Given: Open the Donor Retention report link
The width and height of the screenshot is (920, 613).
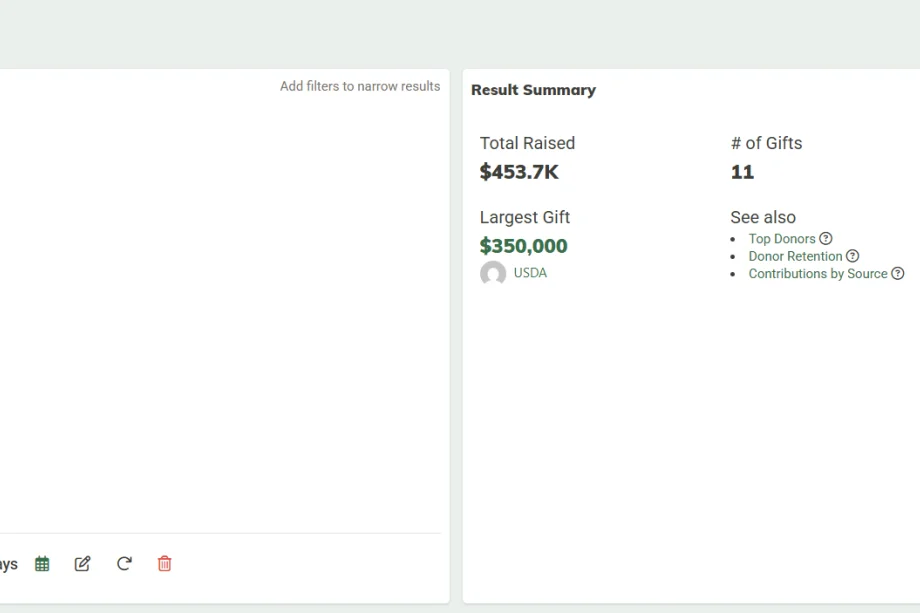Looking at the screenshot, I should (795, 256).
